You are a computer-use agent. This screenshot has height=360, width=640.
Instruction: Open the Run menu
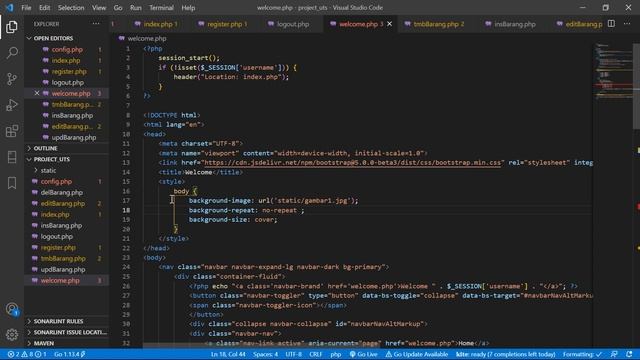[x=136, y=8]
